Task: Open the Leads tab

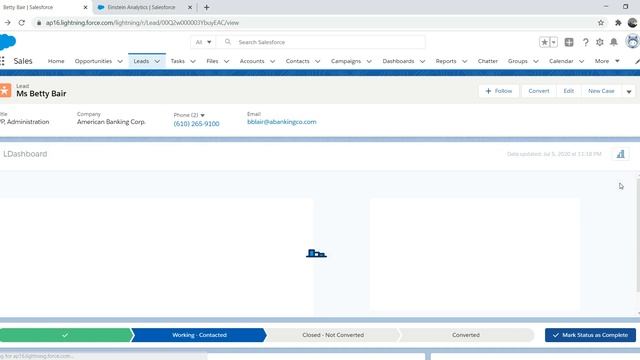Action: pyautogui.click(x=141, y=61)
